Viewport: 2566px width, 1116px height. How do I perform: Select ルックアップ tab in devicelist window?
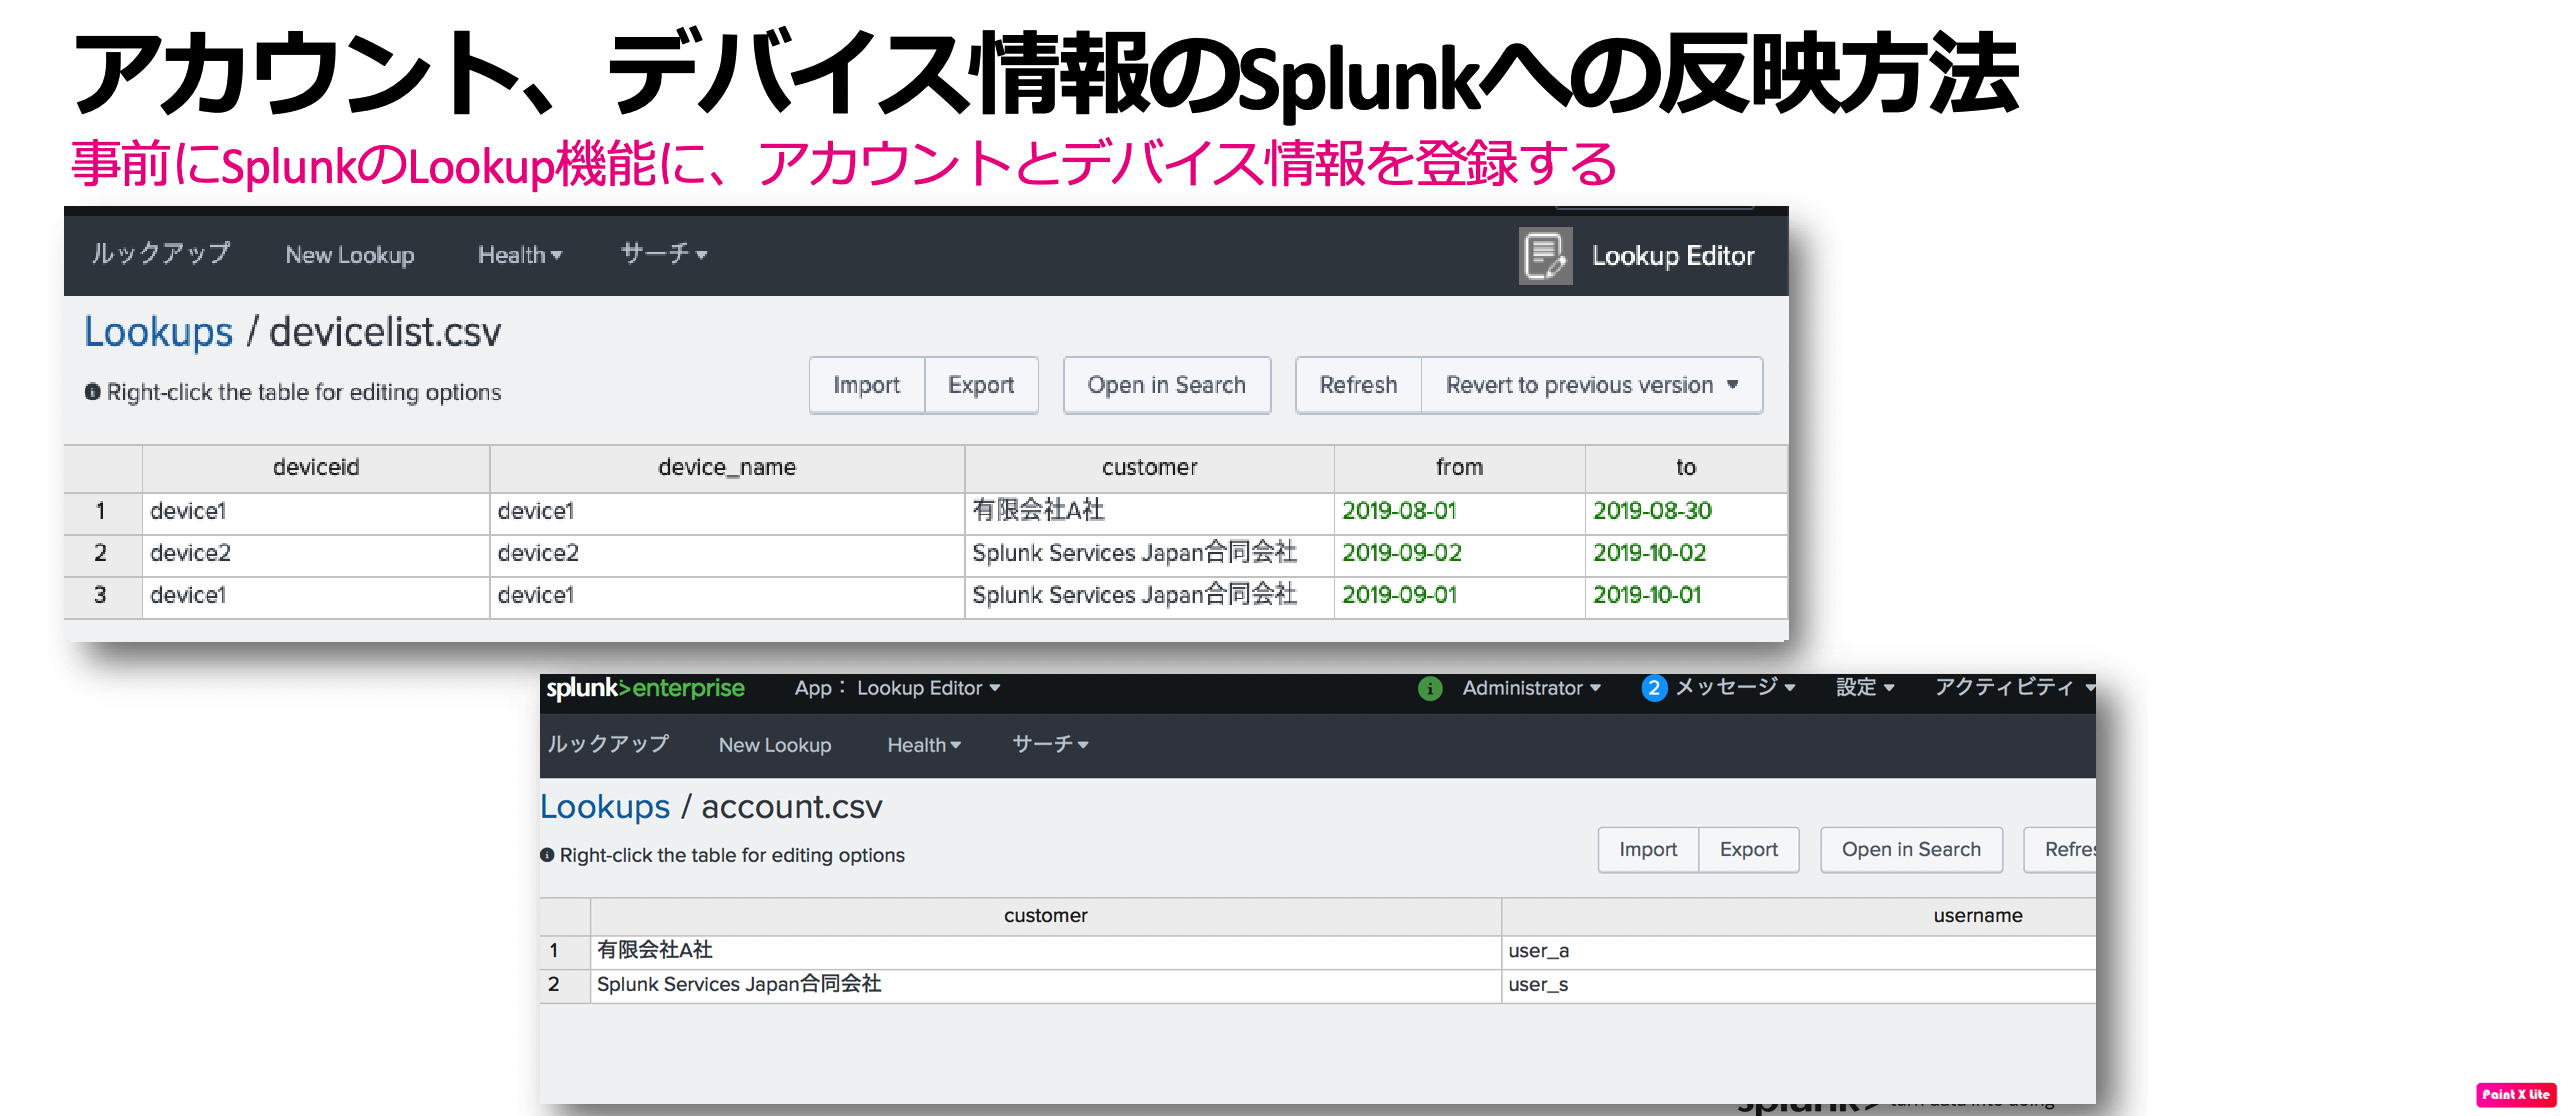[161, 254]
